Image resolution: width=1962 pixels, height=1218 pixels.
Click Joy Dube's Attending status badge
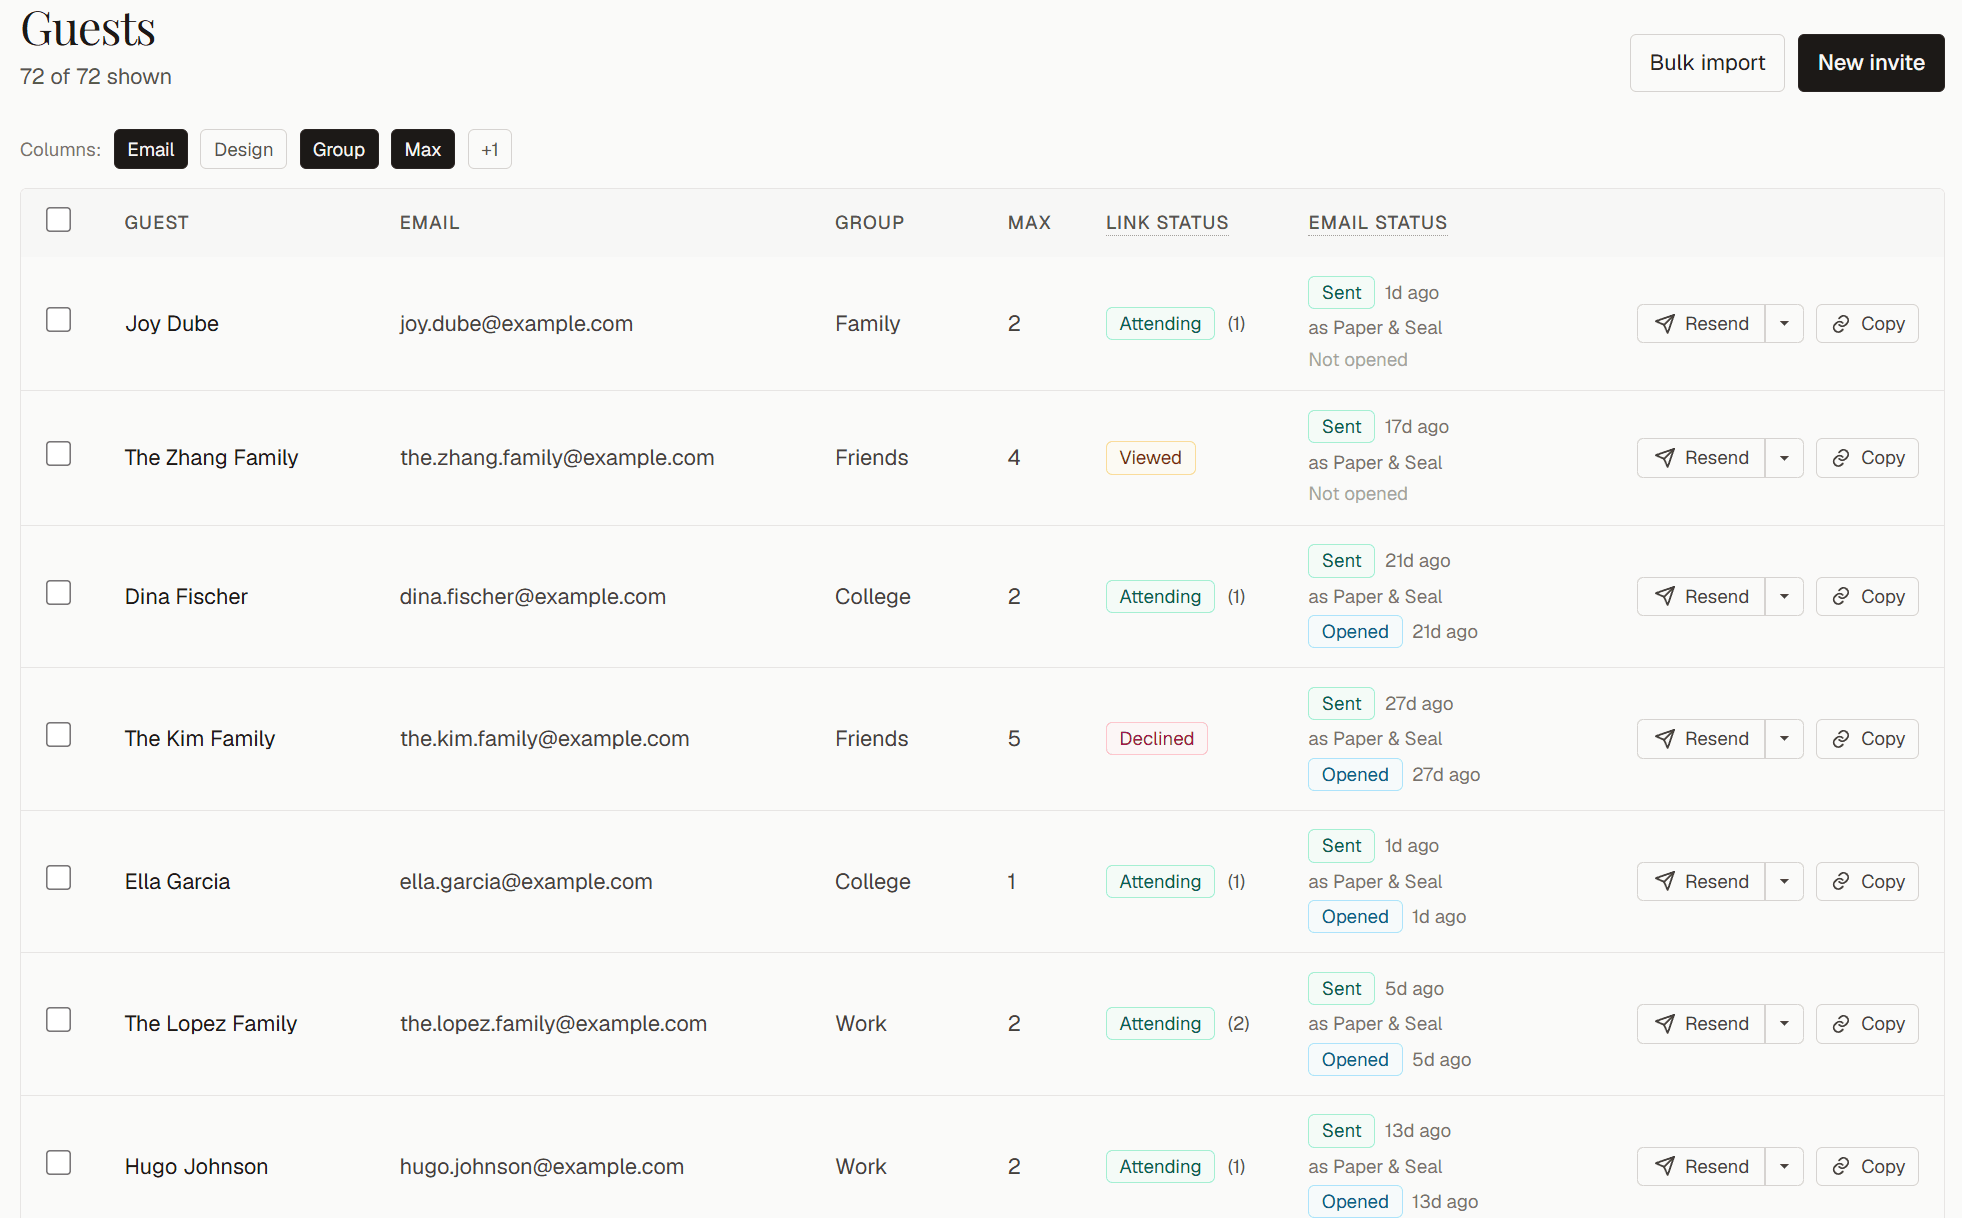[1160, 324]
